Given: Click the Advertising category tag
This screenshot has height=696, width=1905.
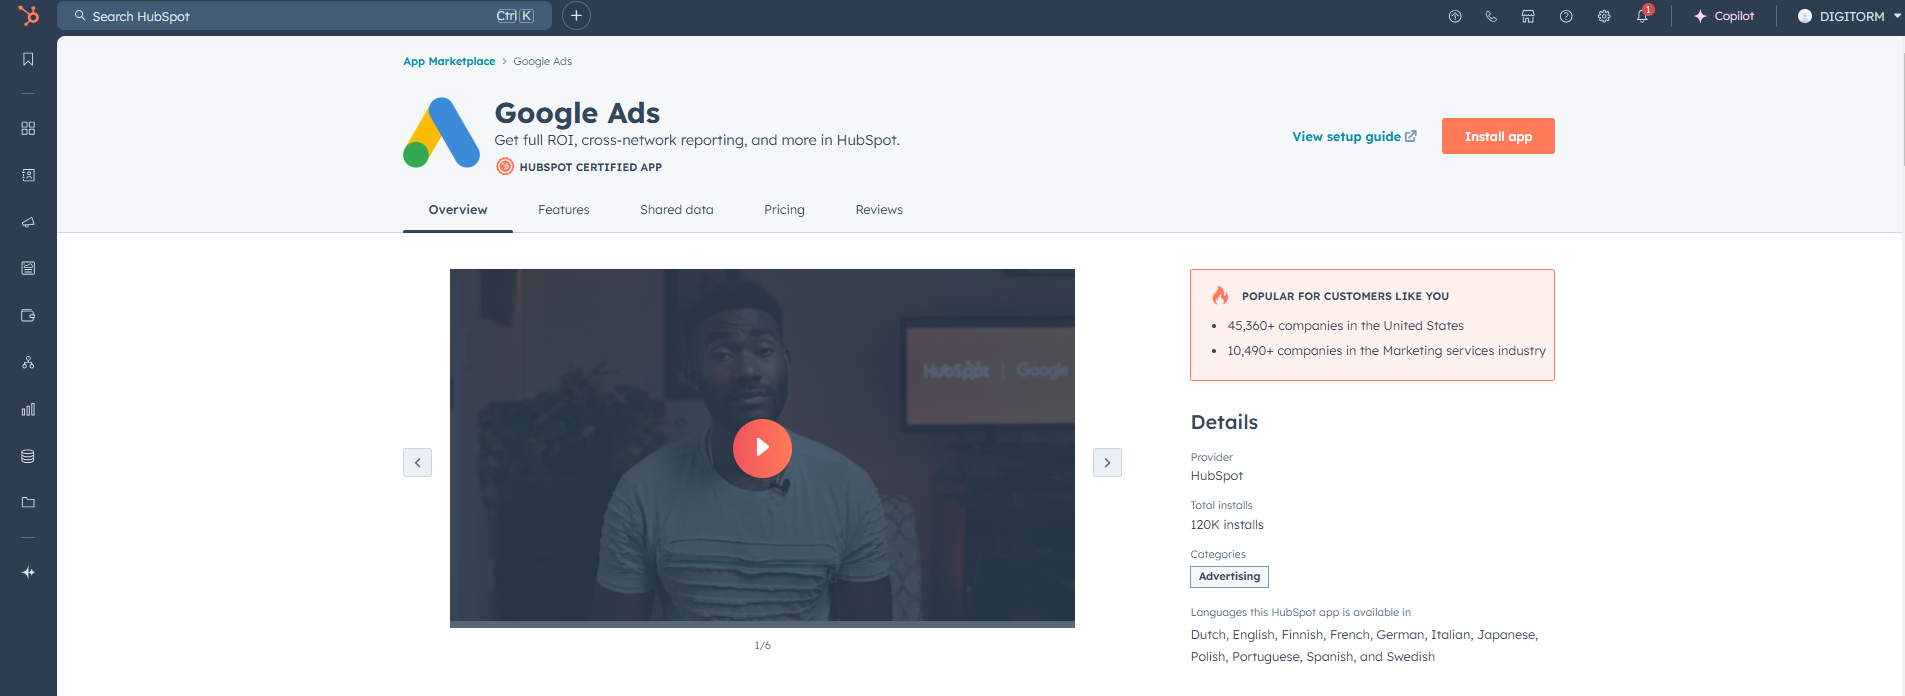Looking at the screenshot, I should pos(1229,577).
